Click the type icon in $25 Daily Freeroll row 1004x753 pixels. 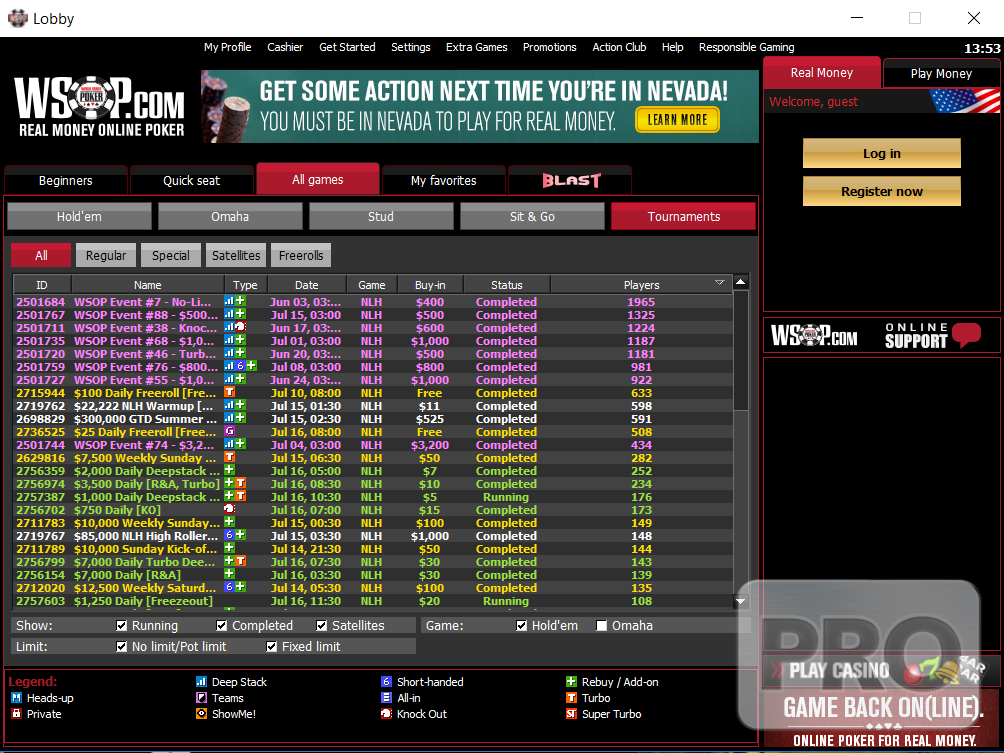click(229, 431)
